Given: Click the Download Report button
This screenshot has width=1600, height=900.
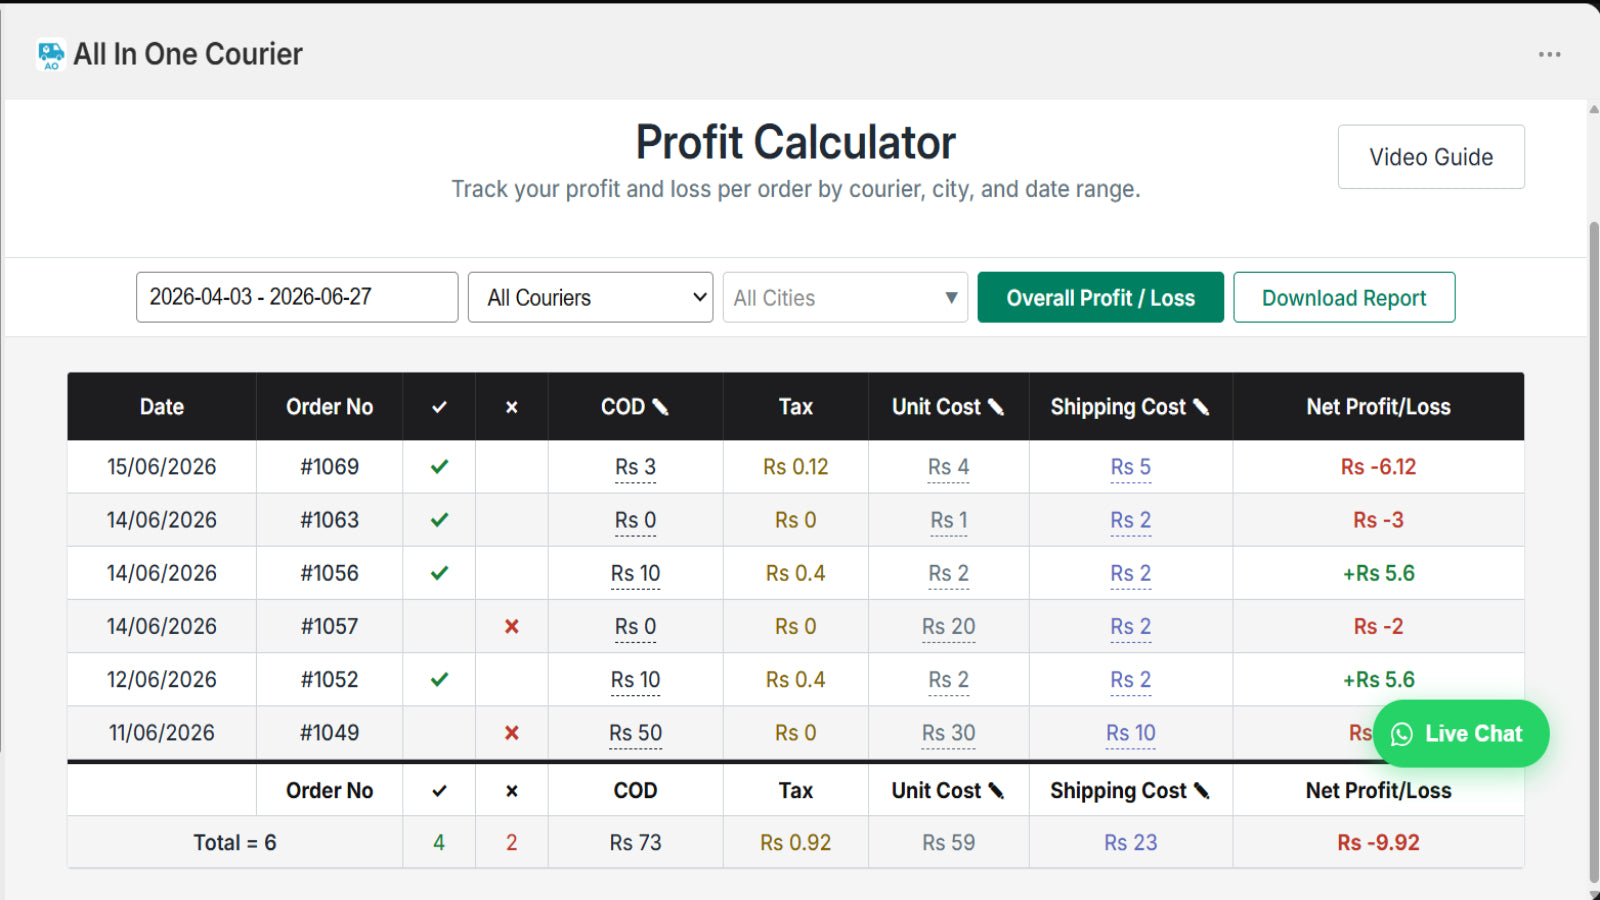Looking at the screenshot, I should tap(1344, 297).
